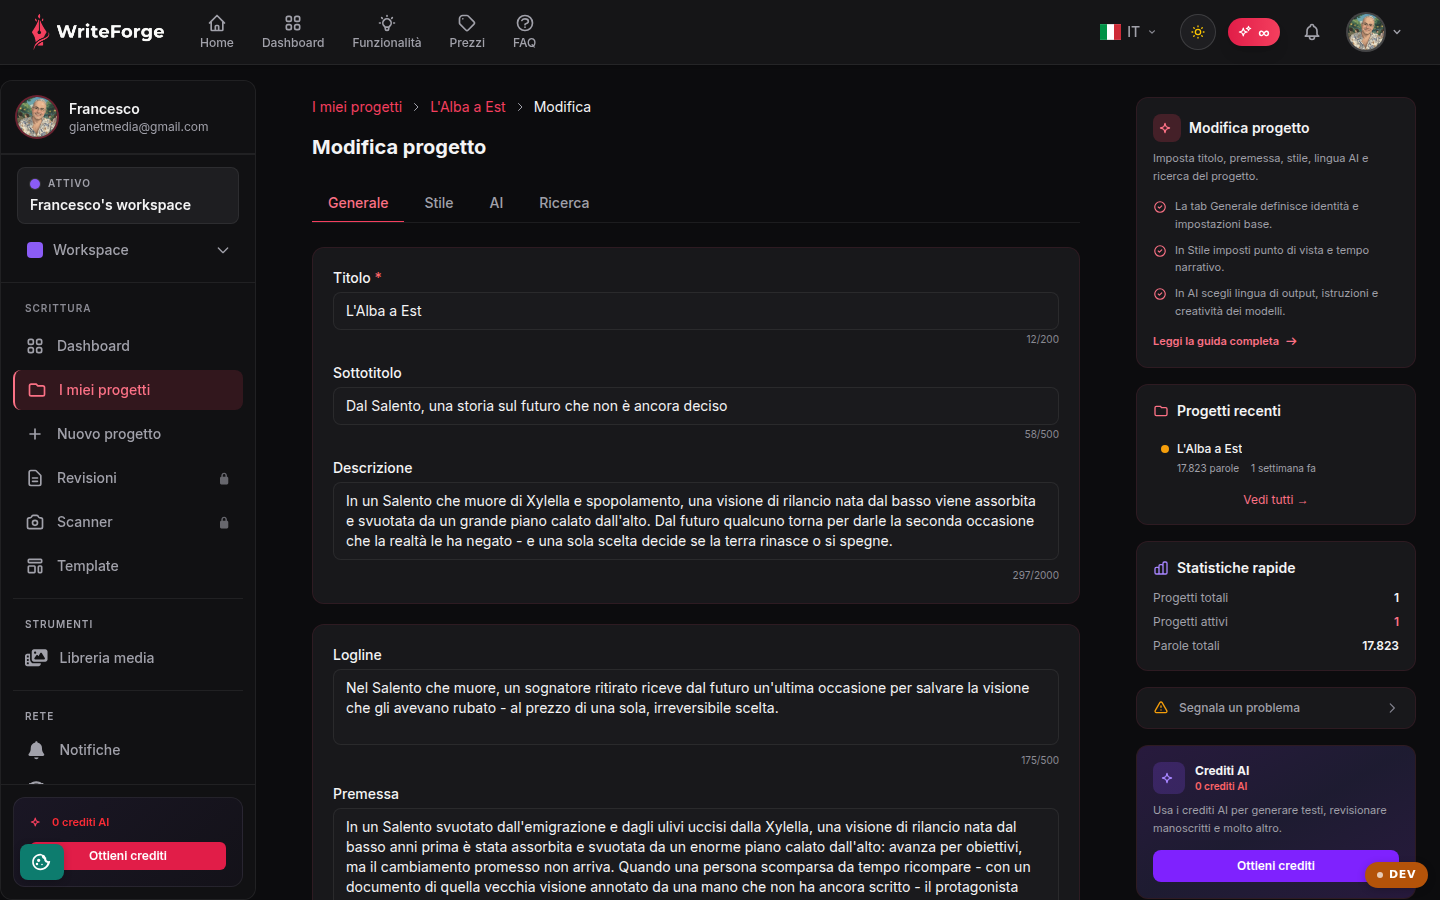This screenshot has height=900, width=1440.
Task: Click the Progetti totali row
Action: point(1276,598)
